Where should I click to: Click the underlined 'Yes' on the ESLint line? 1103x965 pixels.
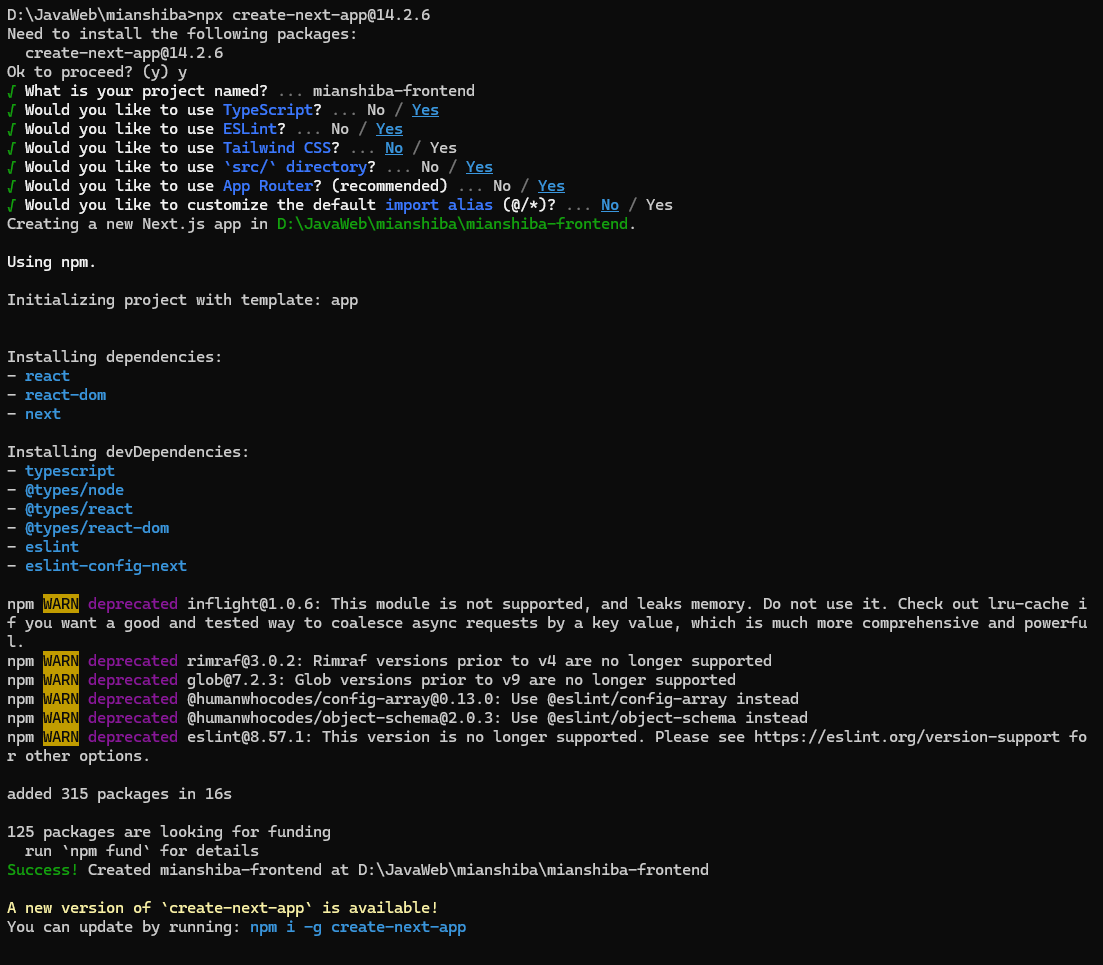[x=389, y=129]
